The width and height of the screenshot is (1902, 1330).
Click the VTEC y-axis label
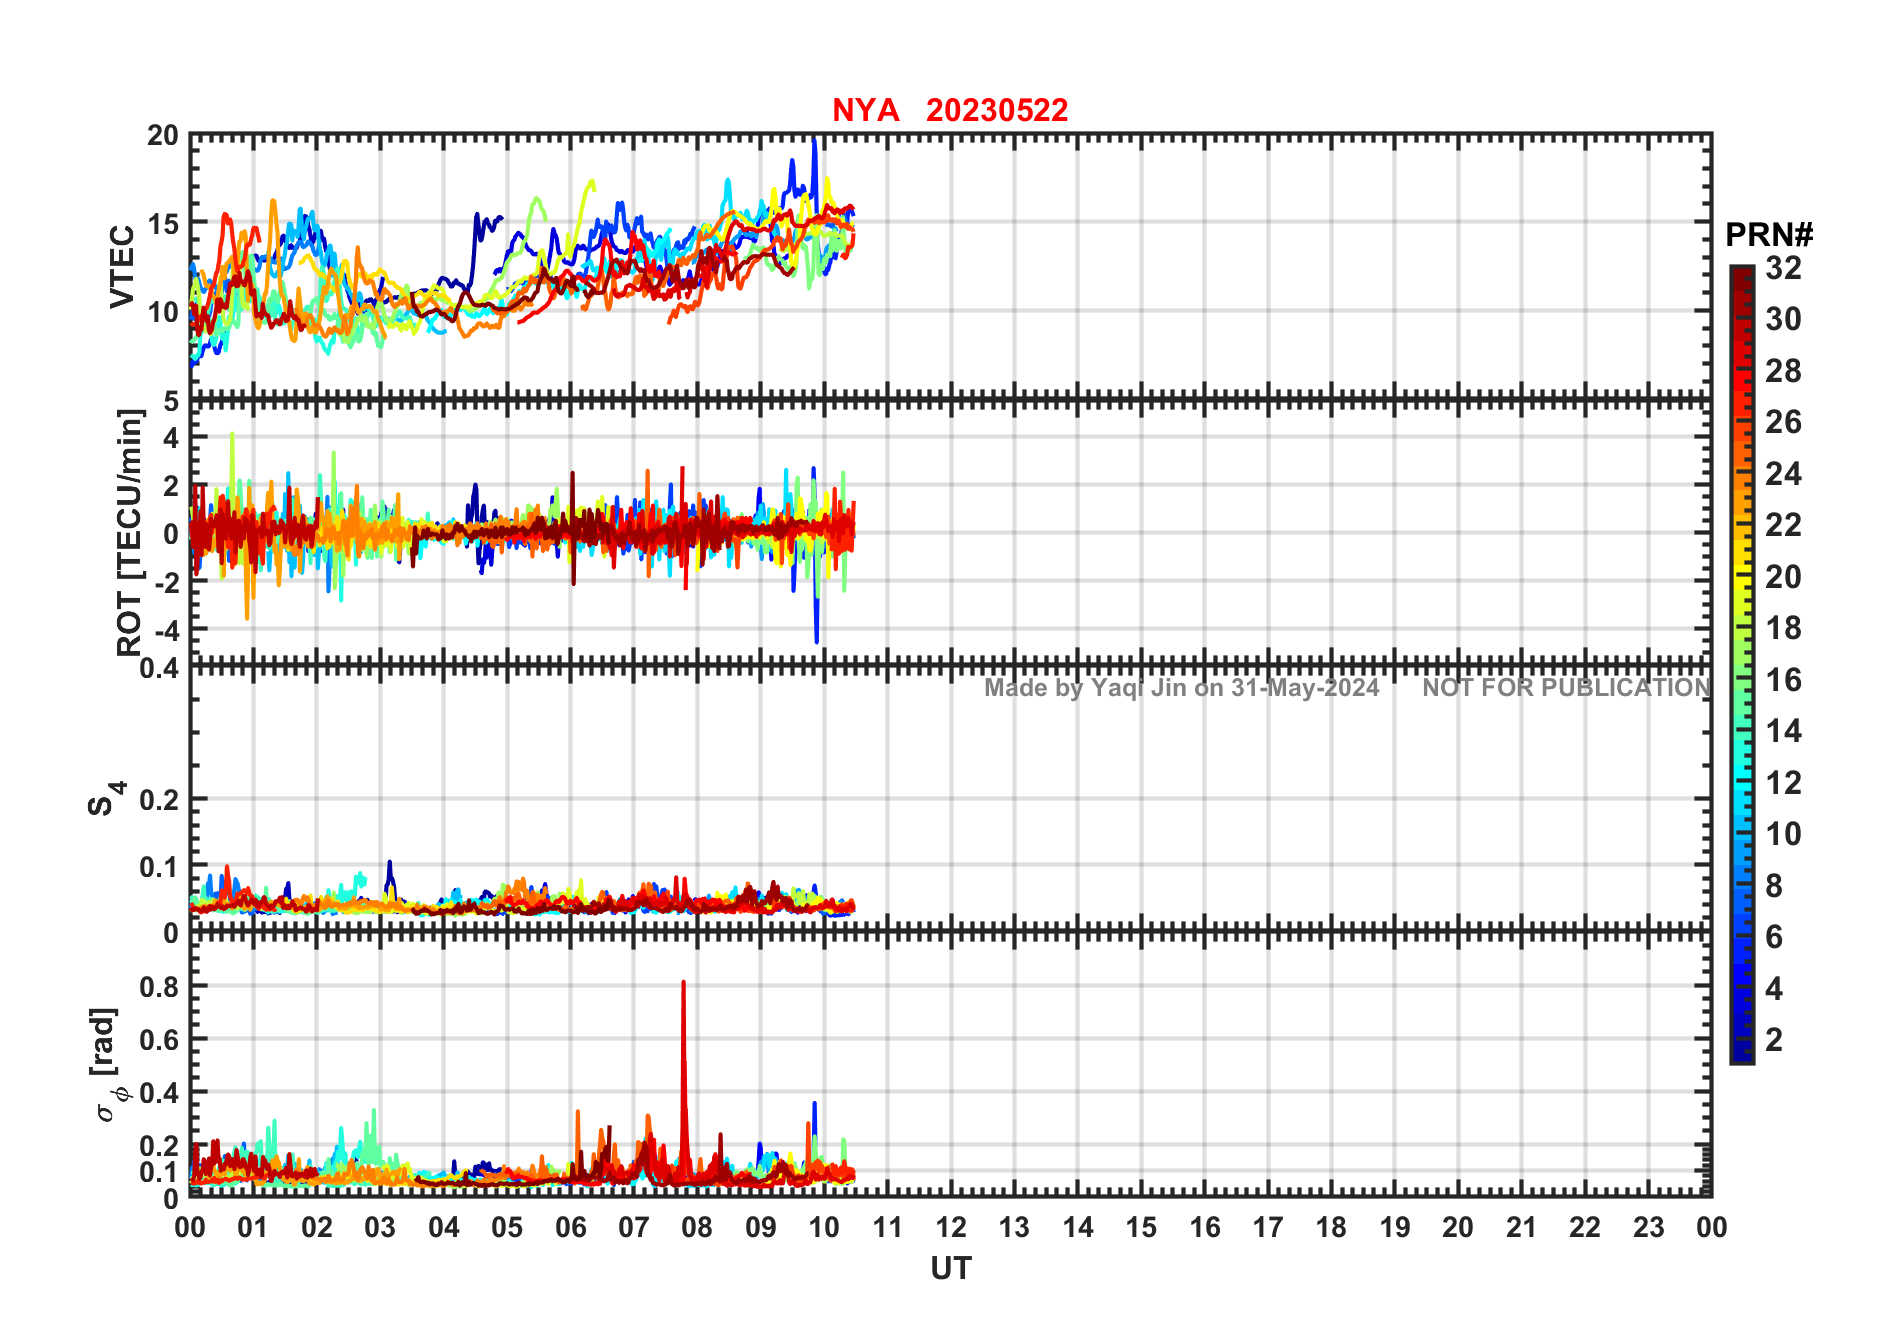[122, 267]
